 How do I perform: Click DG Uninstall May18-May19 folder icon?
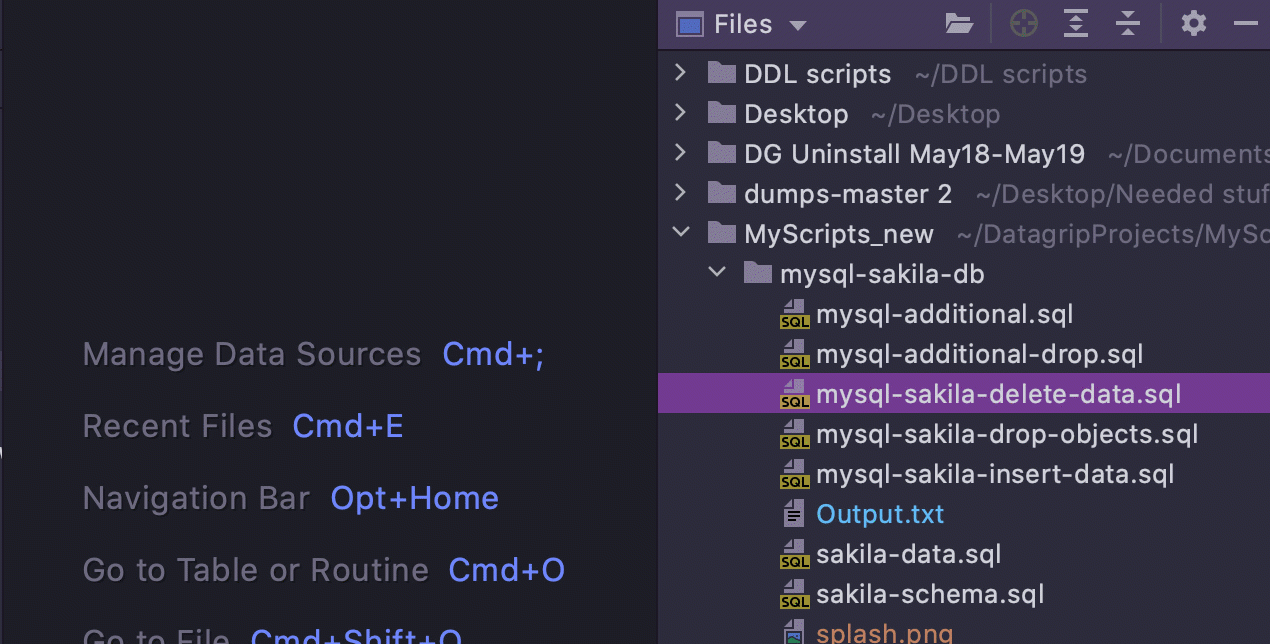point(722,153)
